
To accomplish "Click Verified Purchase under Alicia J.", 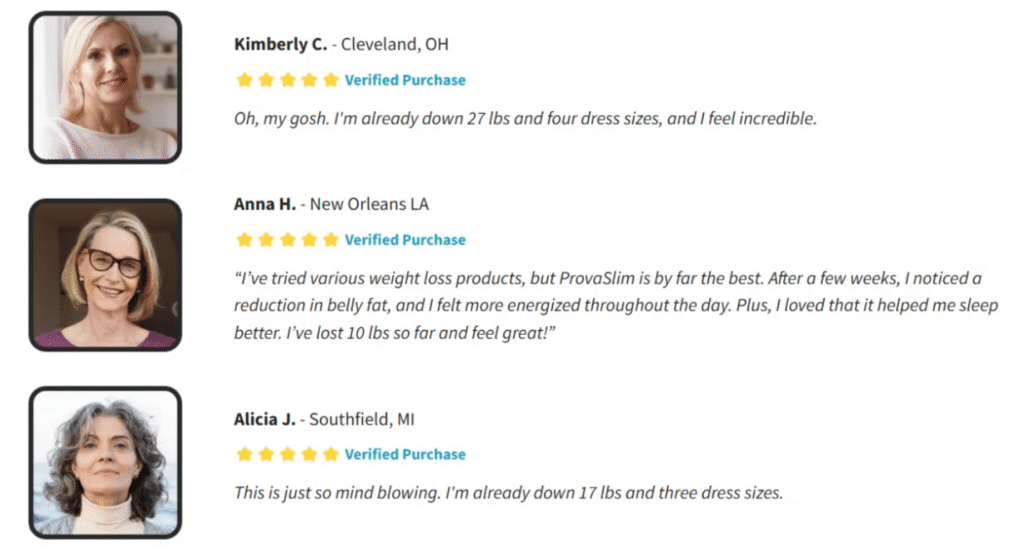I will coord(405,454).
